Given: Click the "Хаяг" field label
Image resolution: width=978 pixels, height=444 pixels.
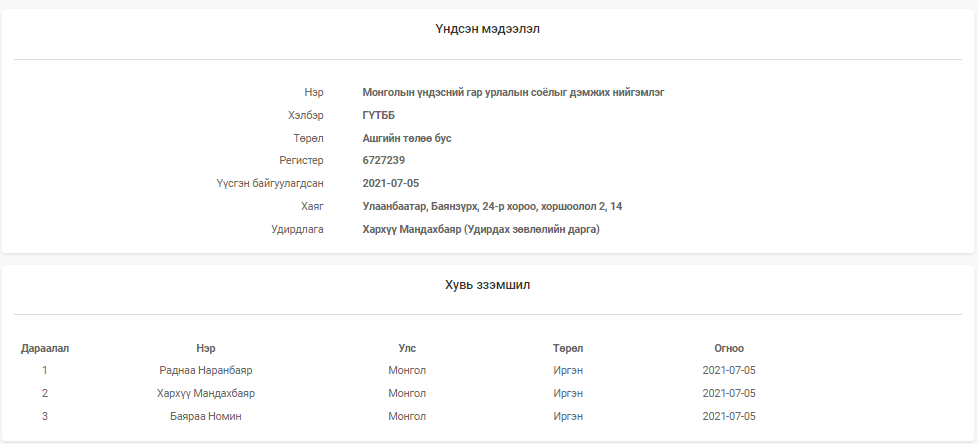Looking at the screenshot, I should [312, 206].
